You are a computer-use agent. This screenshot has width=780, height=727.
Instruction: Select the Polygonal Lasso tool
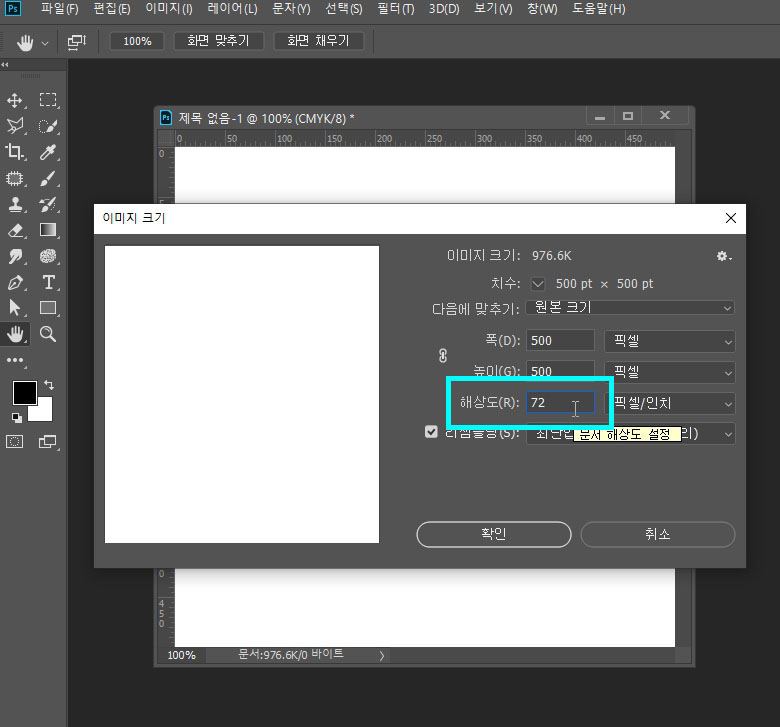(x=15, y=126)
